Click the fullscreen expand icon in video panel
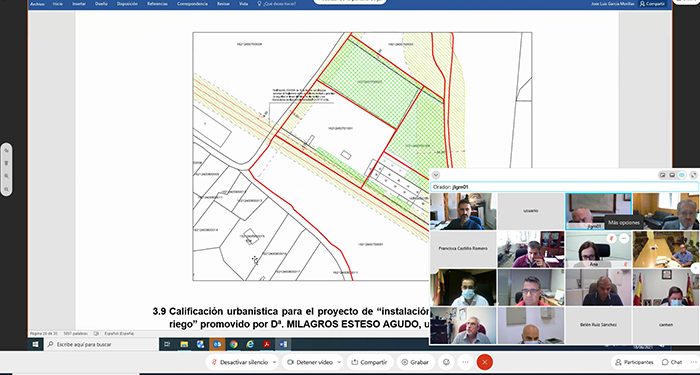The width and height of the screenshot is (700, 375). coord(693,175)
